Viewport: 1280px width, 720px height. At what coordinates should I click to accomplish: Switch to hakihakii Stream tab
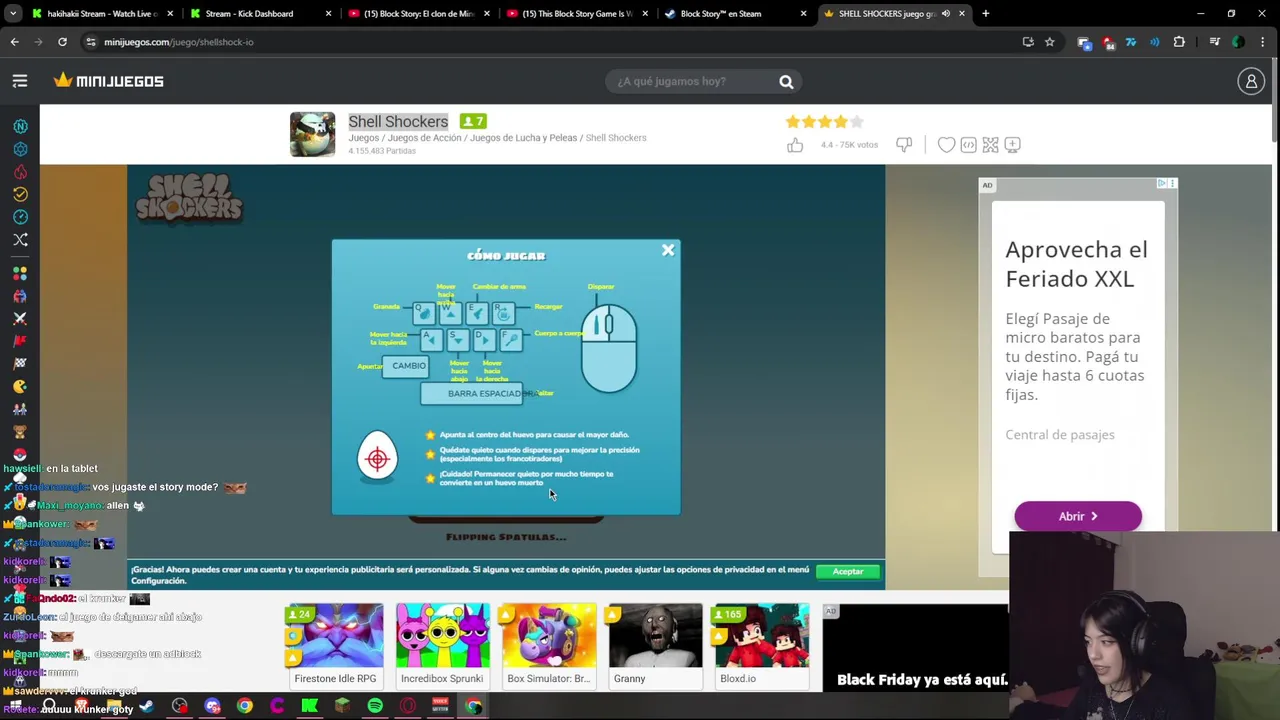point(103,14)
